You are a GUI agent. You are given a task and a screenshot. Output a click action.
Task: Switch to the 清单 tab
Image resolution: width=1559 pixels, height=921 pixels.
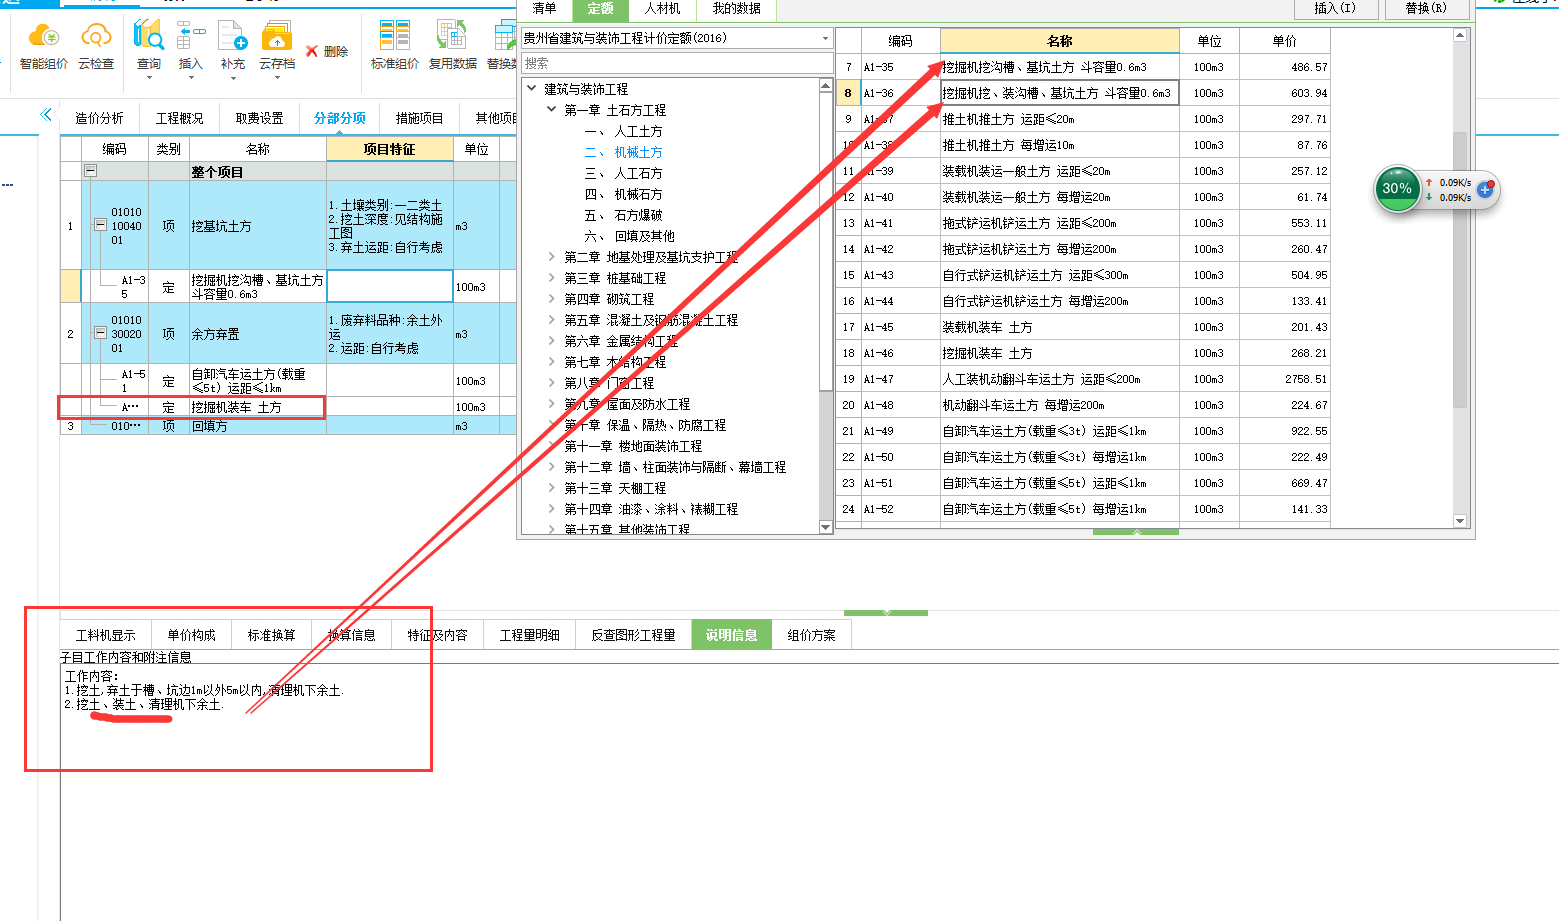click(544, 9)
